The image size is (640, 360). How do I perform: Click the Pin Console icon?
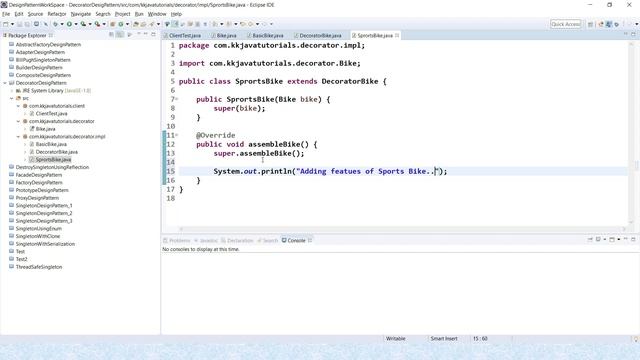tap(590, 239)
